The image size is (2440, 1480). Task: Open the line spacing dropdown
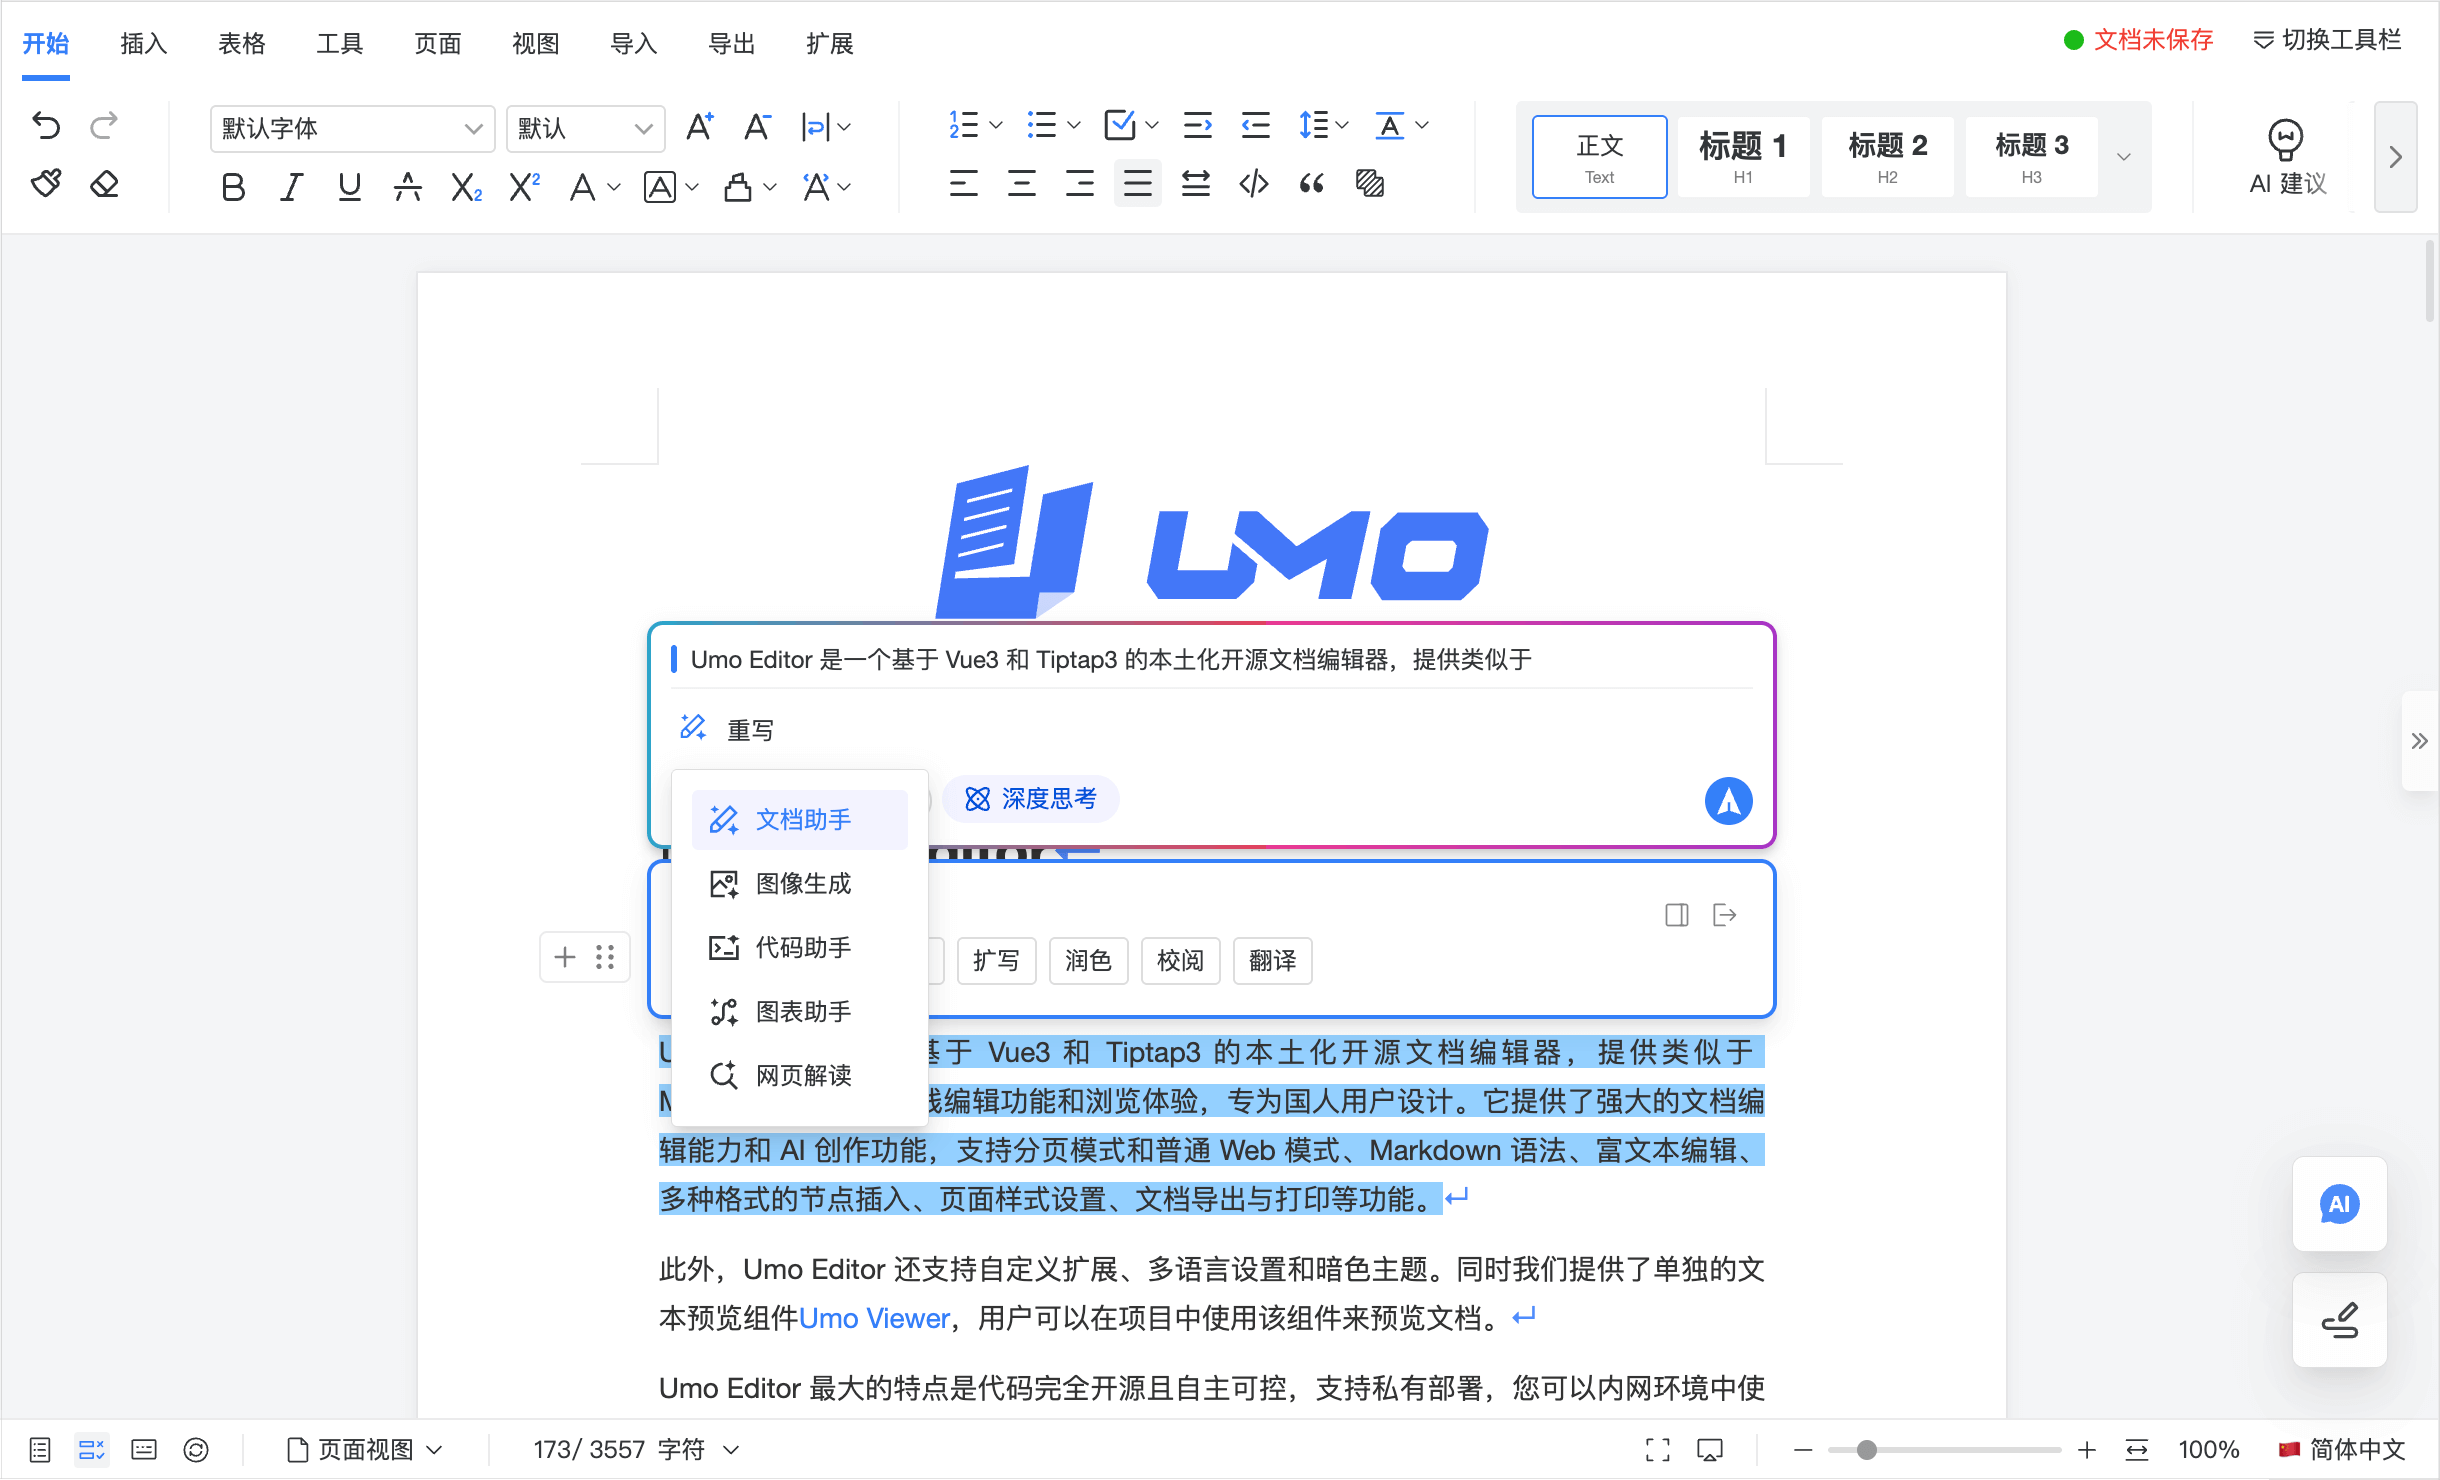[1322, 125]
